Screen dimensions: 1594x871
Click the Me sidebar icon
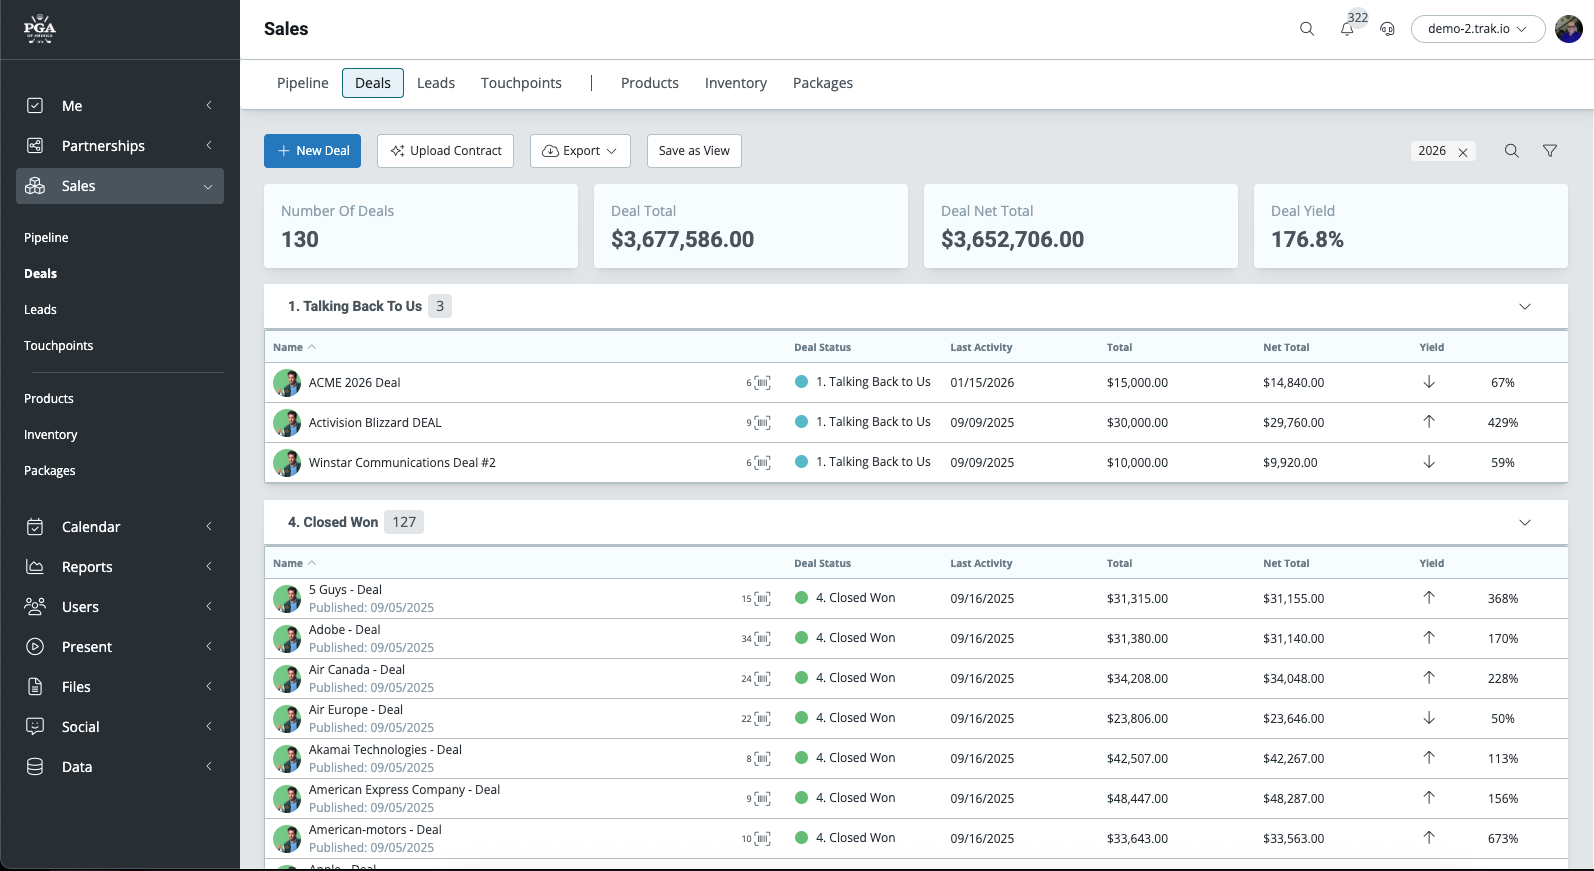[x=35, y=106]
